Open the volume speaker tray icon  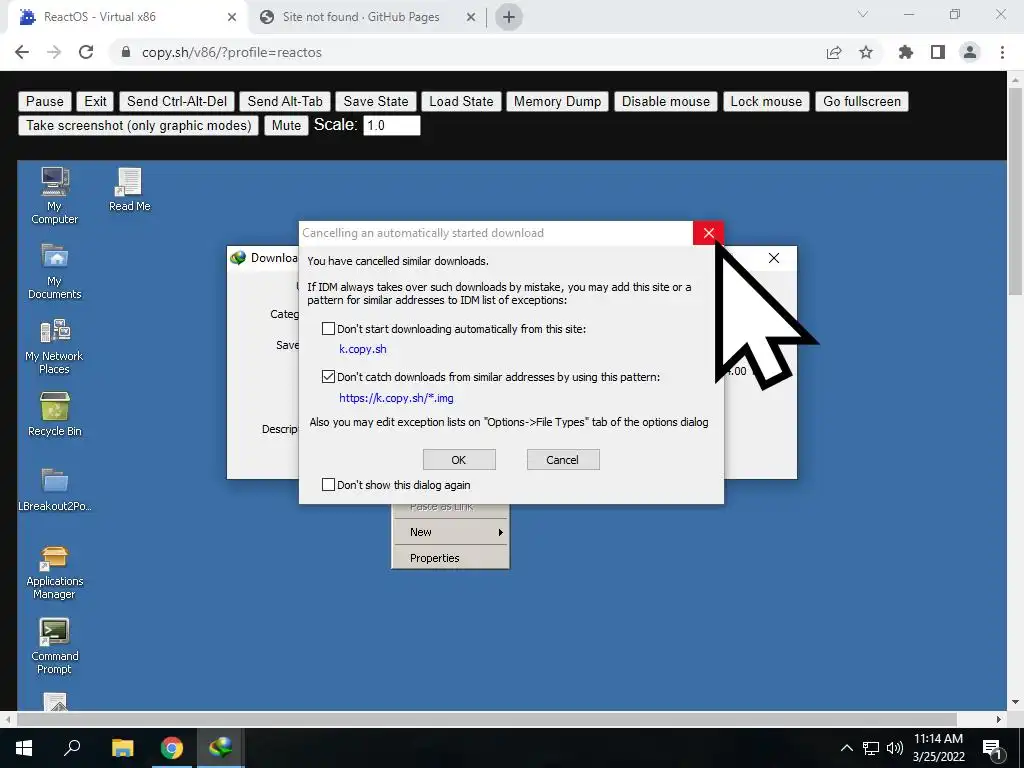coord(895,748)
